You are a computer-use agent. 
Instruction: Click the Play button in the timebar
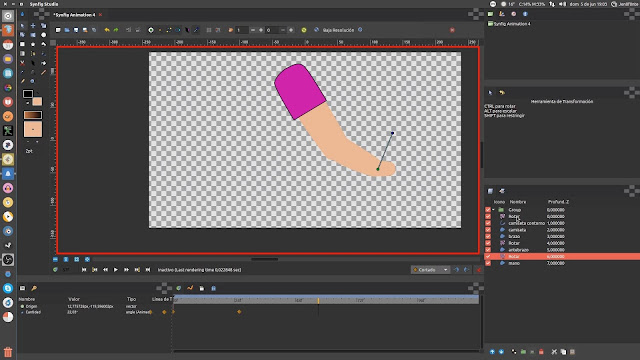(116, 270)
